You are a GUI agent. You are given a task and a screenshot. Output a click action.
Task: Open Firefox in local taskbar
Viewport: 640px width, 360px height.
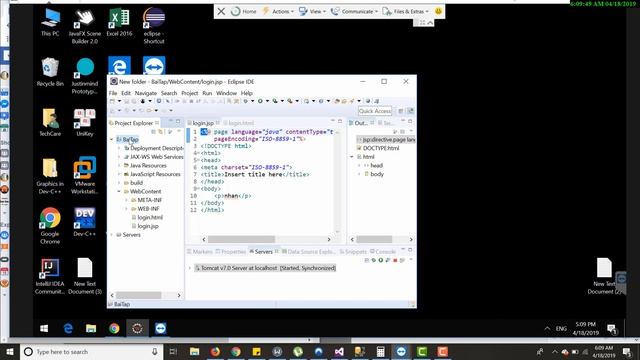pyautogui.click(x=215, y=351)
